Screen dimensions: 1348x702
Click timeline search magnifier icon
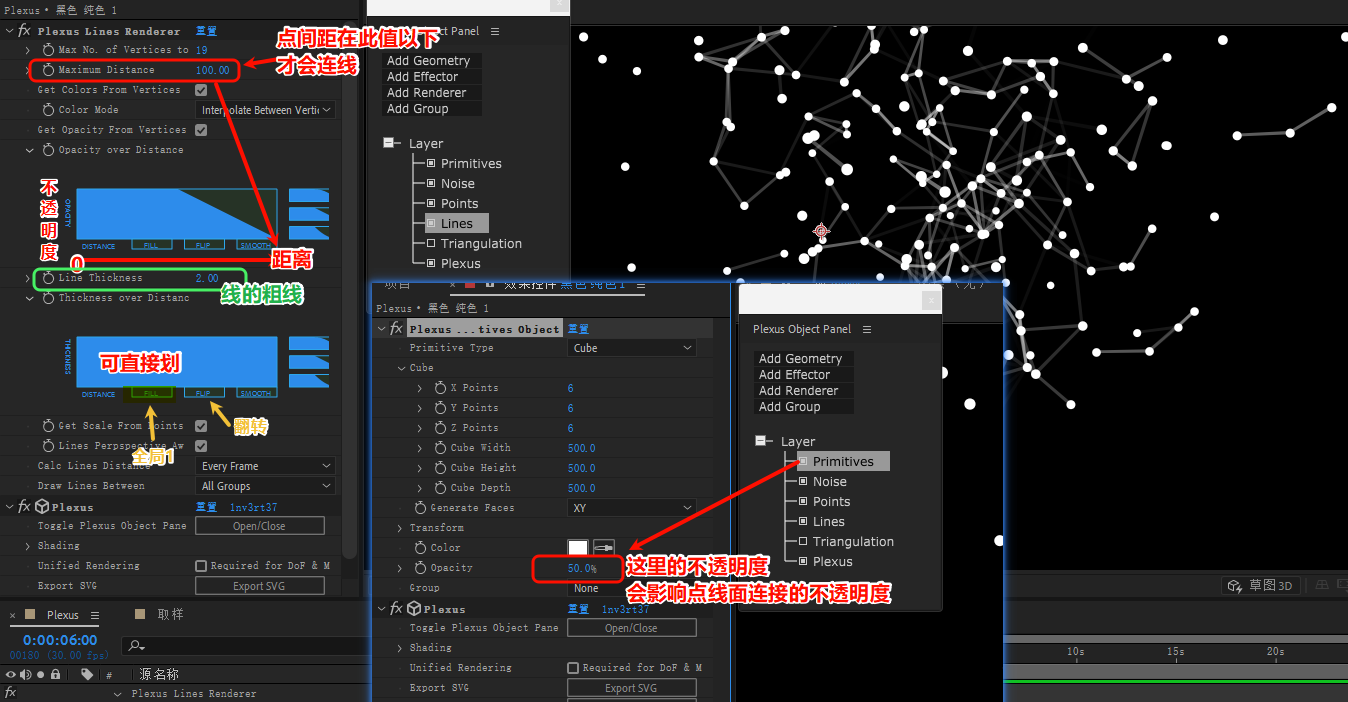137,646
